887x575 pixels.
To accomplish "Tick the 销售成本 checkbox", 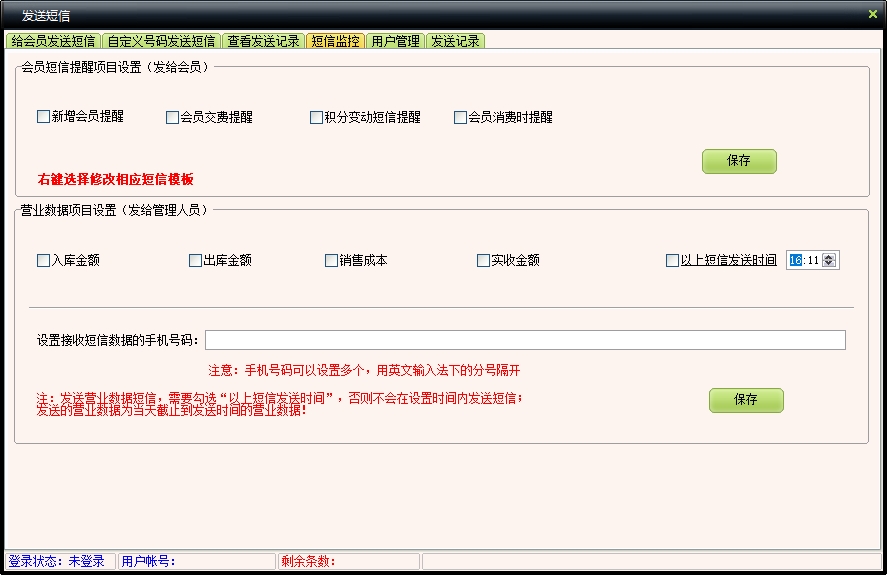I will coord(331,260).
